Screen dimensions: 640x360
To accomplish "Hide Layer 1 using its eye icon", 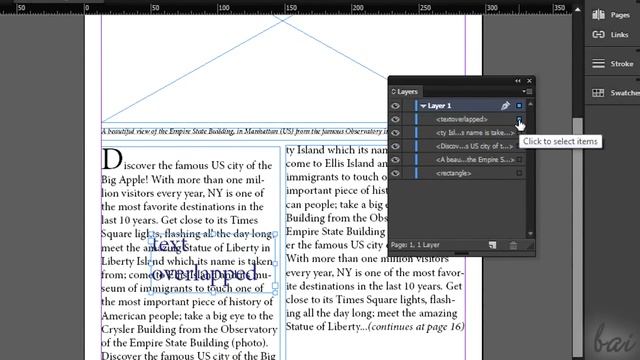I will pos(395,106).
